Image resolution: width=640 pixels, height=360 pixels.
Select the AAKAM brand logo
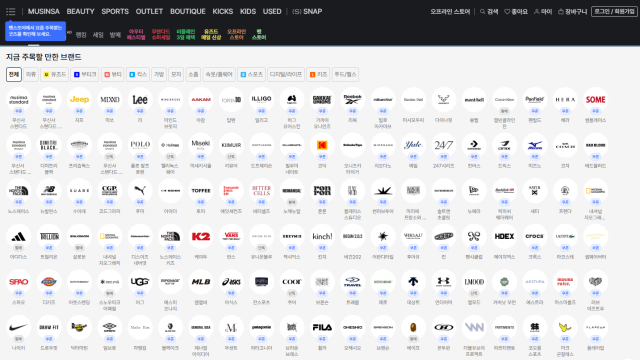coord(201,99)
